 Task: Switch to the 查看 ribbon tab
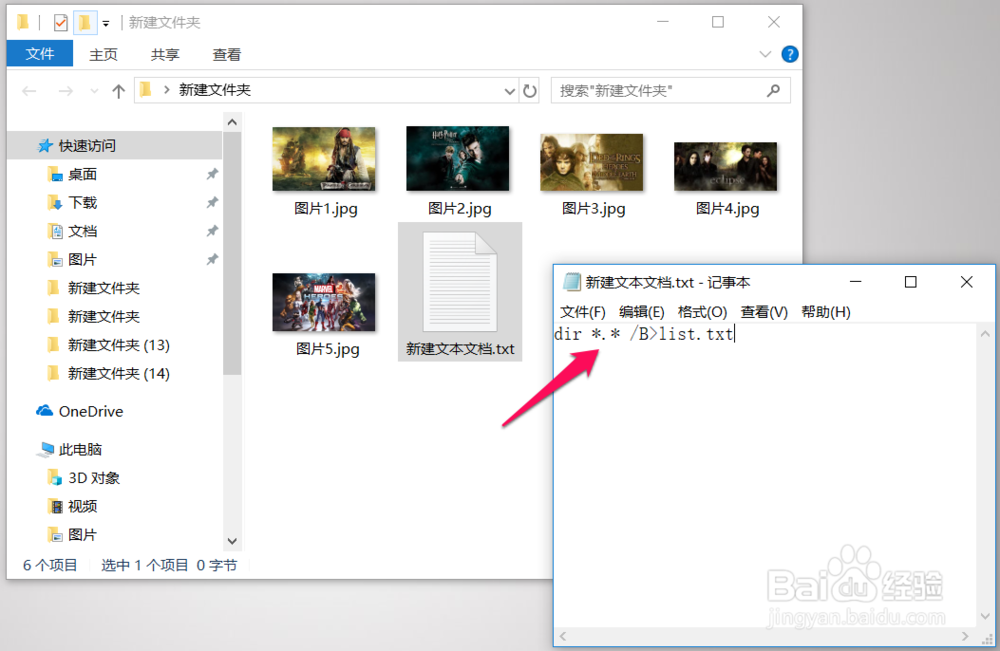pyautogui.click(x=226, y=55)
